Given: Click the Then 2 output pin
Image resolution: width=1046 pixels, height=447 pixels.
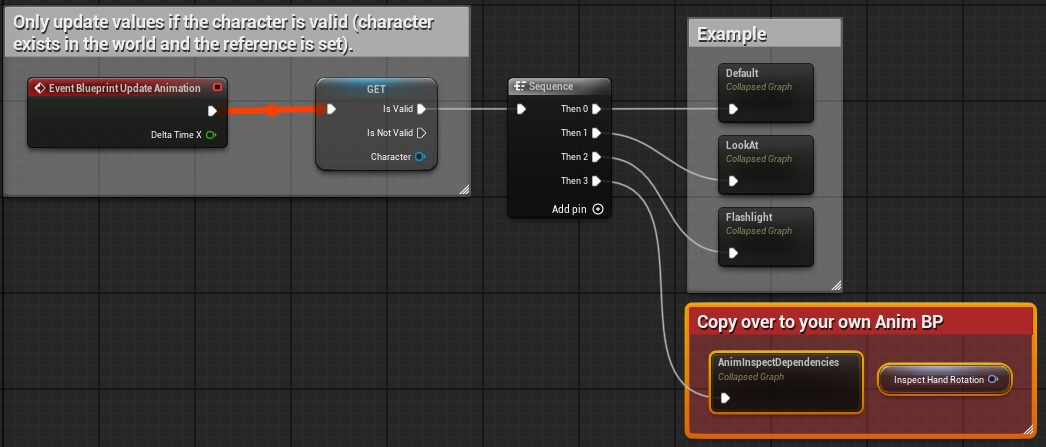Looking at the screenshot, I should (x=596, y=157).
